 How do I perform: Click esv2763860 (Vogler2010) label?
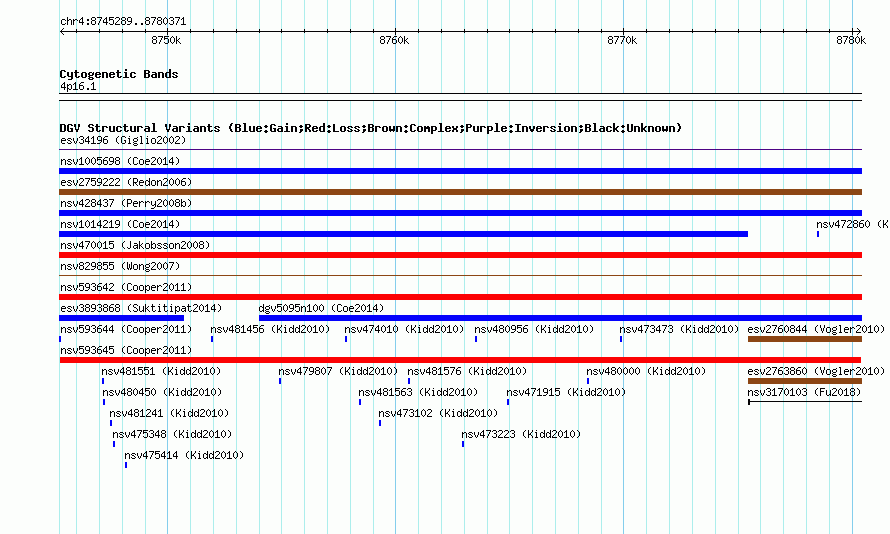pos(816,371)
